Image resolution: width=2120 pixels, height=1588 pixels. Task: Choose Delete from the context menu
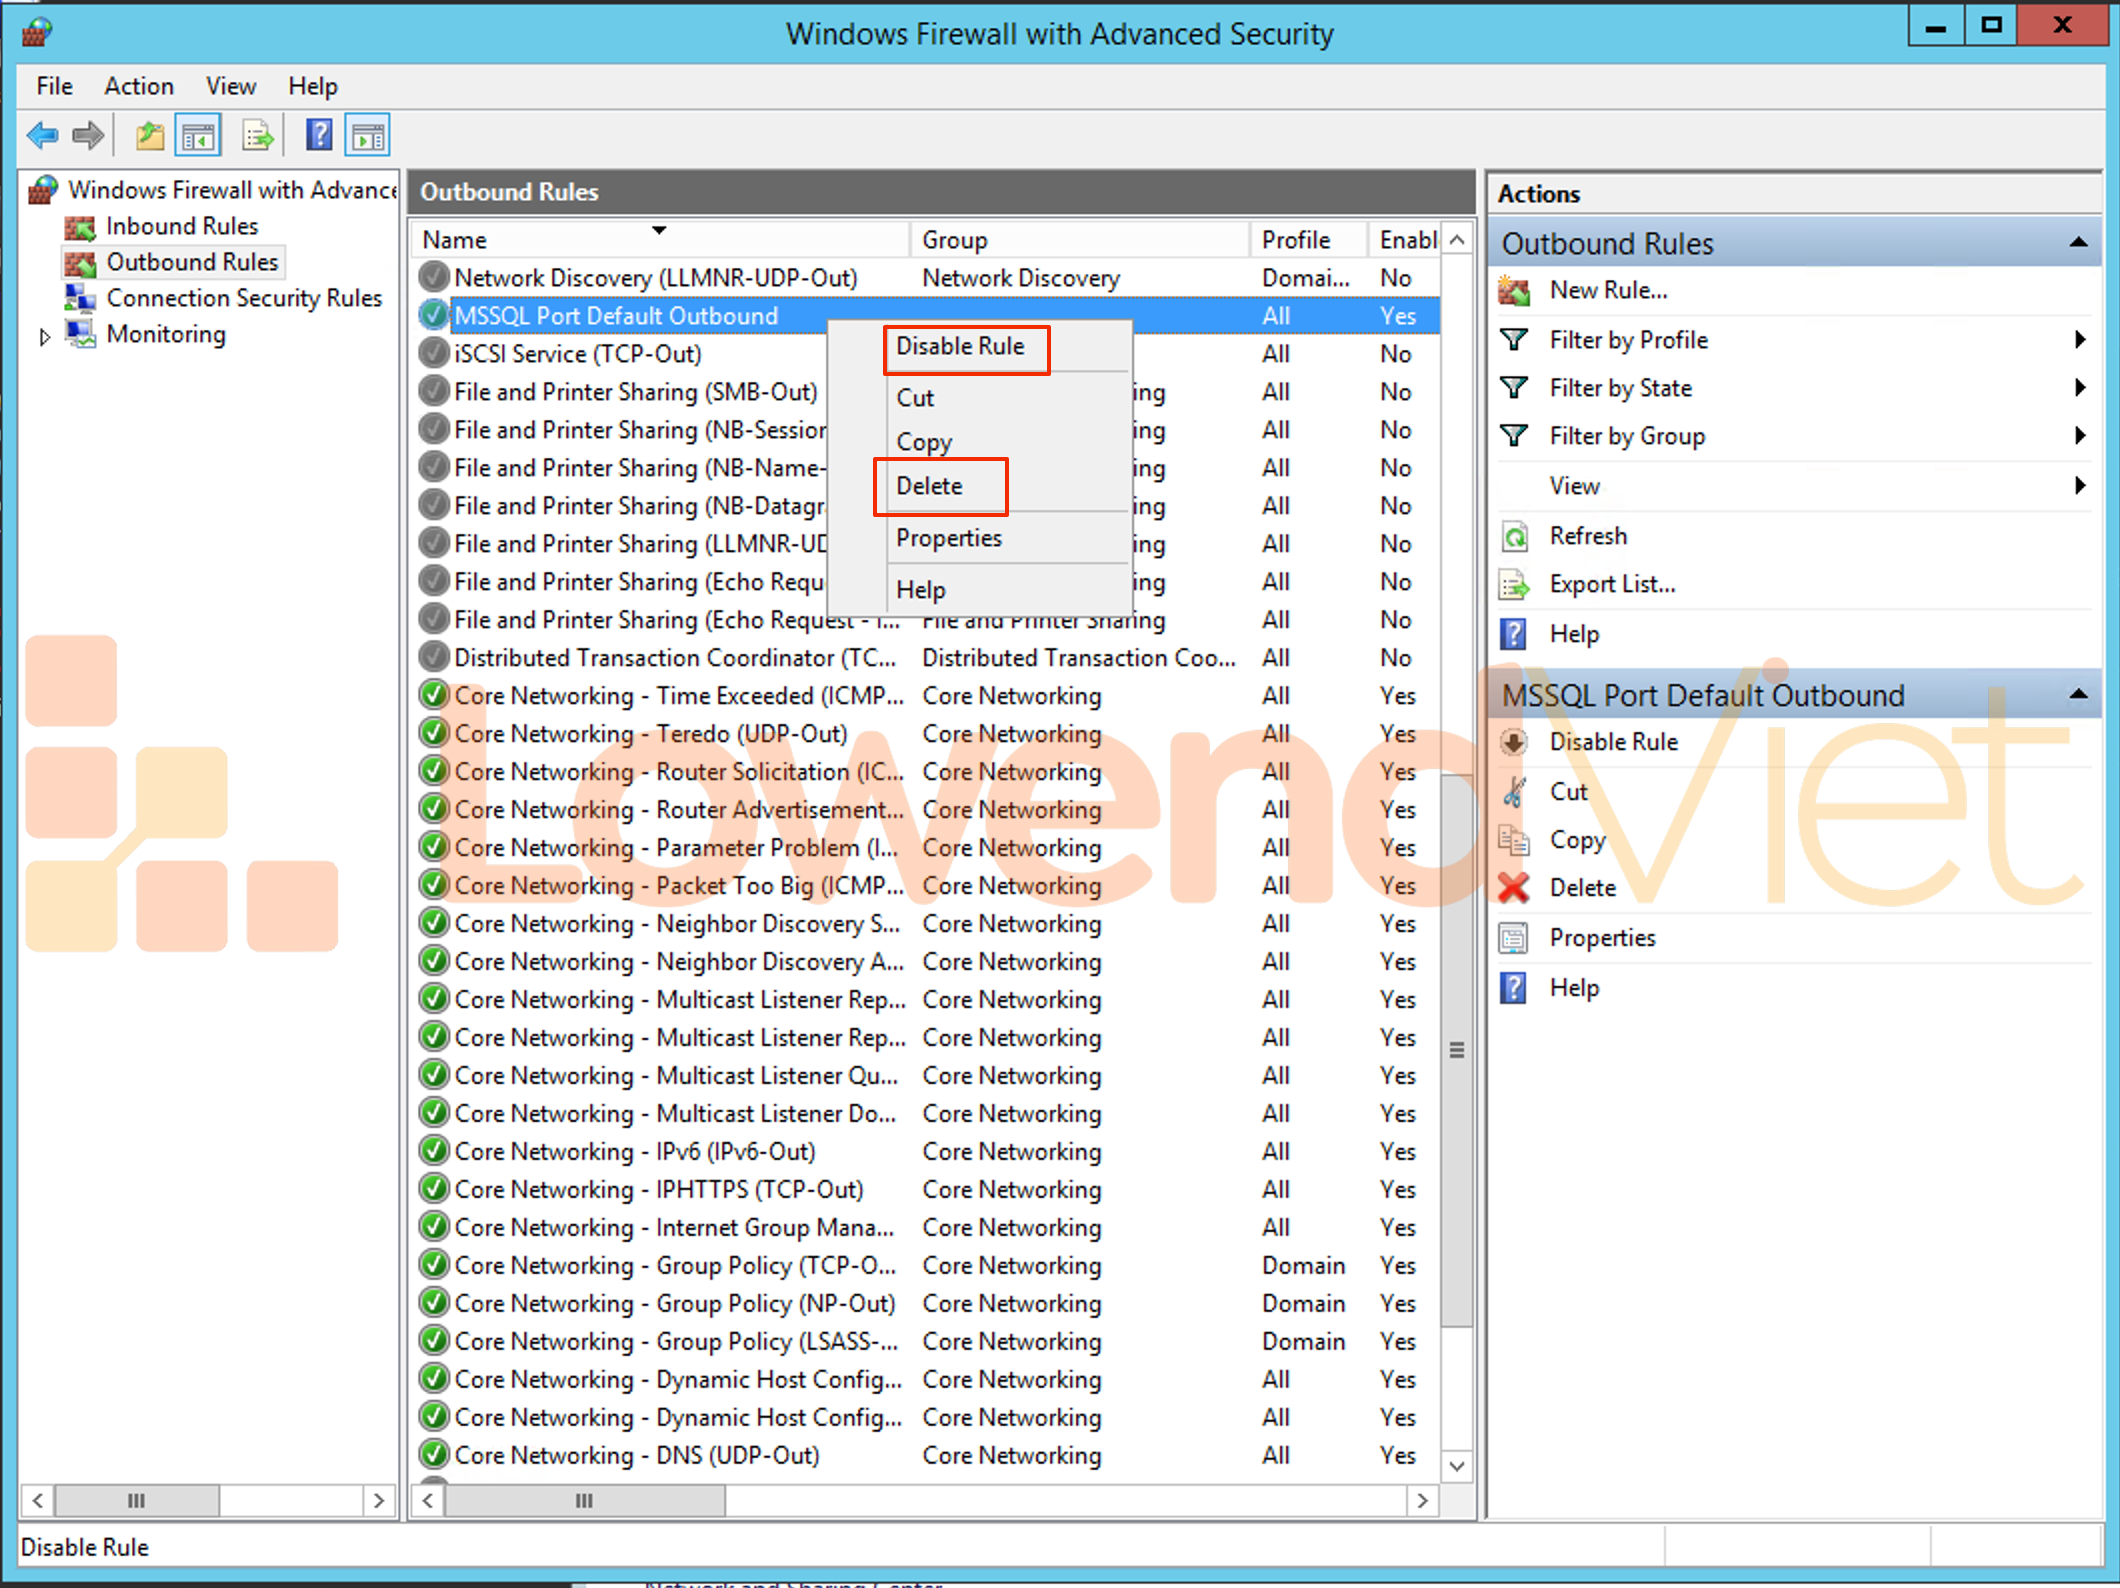(929, 486)
